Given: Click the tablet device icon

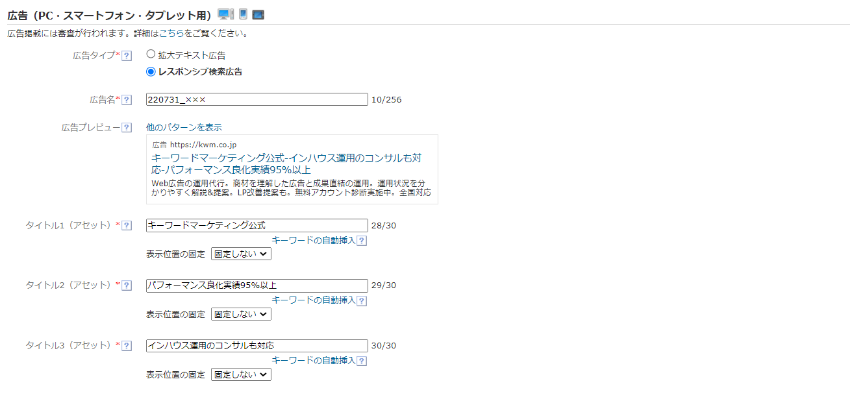Looking at the screenshot, I should pyautogui.click(x=258, y=14).
